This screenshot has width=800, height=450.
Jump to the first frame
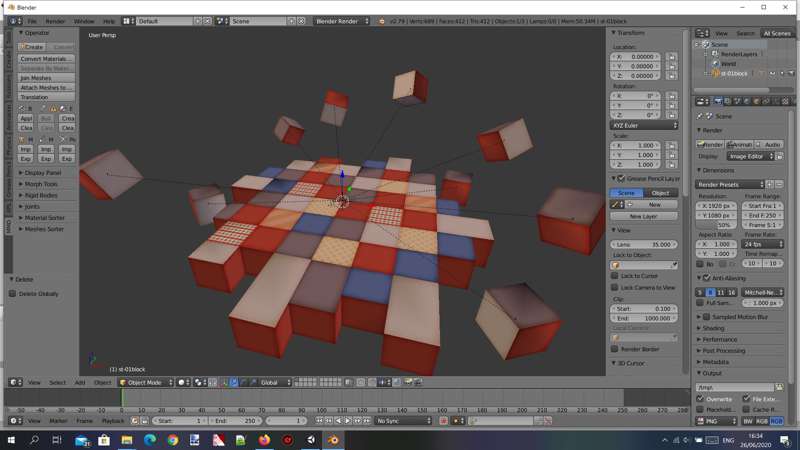coord(319,421)
